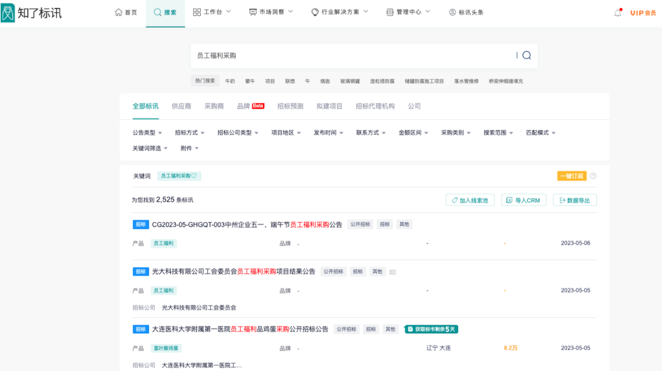Screen dimensions: 662x371
Task: Open the 关键词筛选 filter dropdown
Action: click(x=150, y=148)
